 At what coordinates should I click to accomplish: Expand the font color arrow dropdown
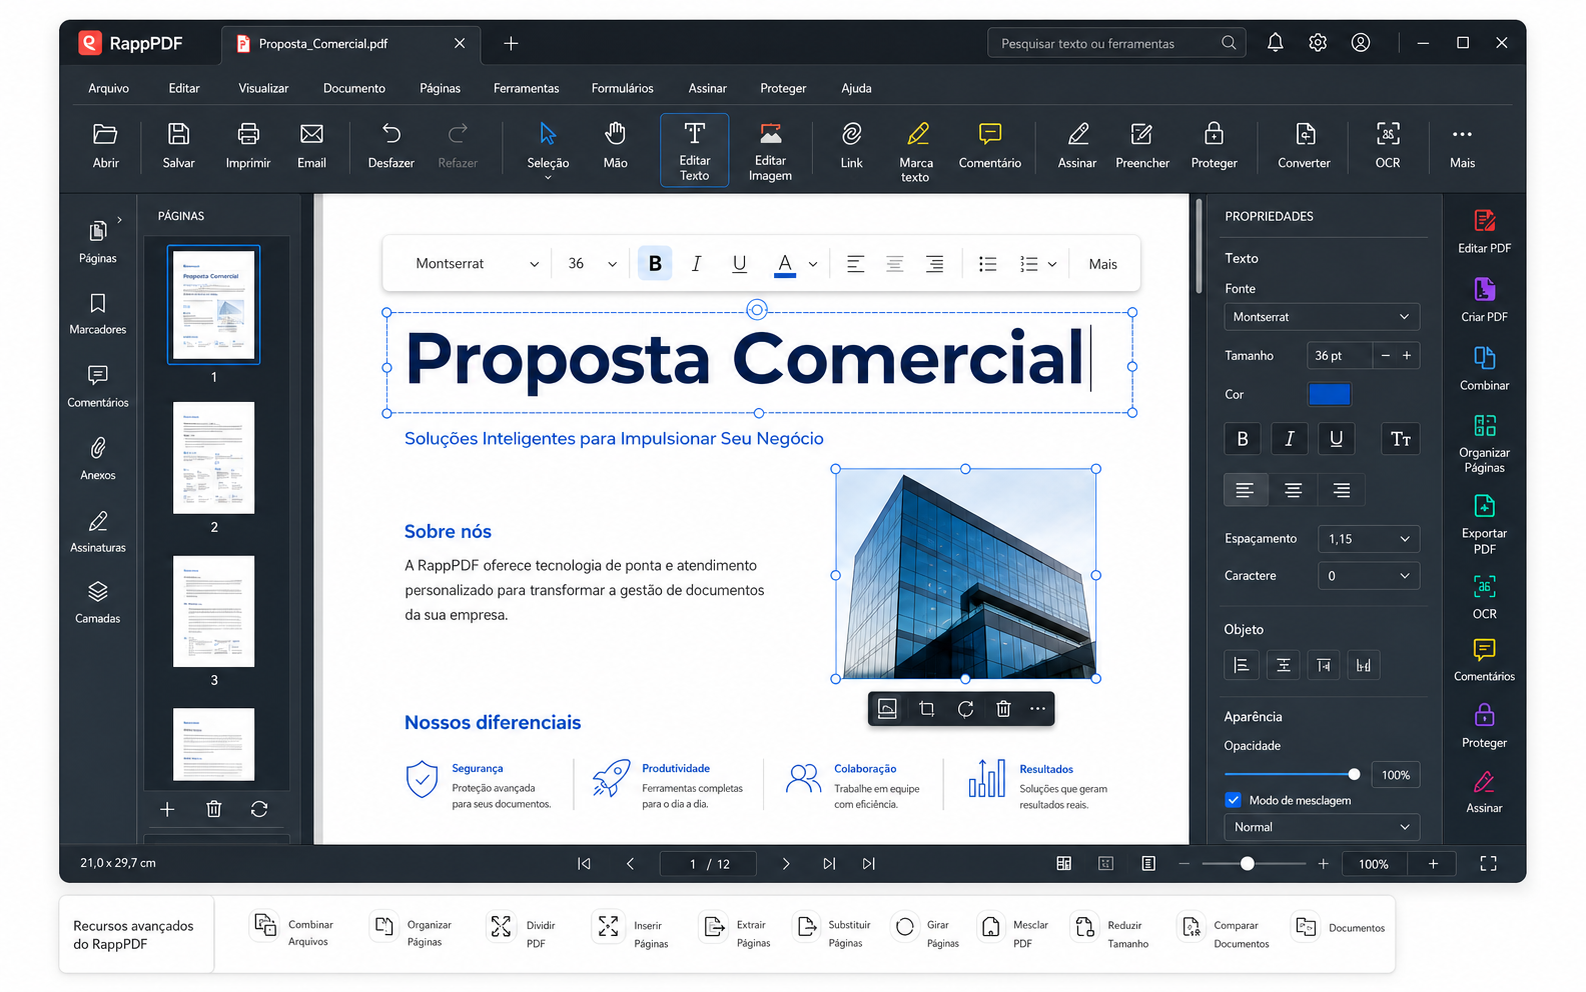[813, 265]
